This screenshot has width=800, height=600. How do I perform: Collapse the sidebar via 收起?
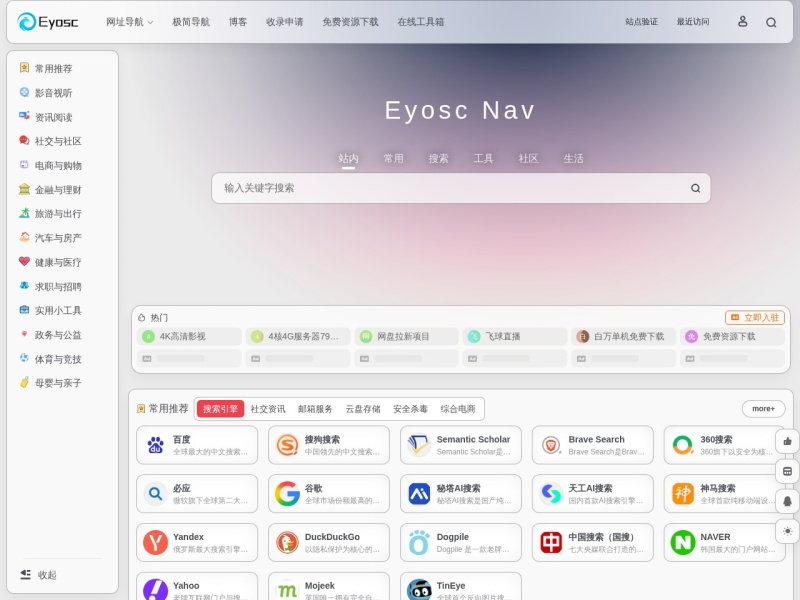pyautogui.click(x=39, y=575)
